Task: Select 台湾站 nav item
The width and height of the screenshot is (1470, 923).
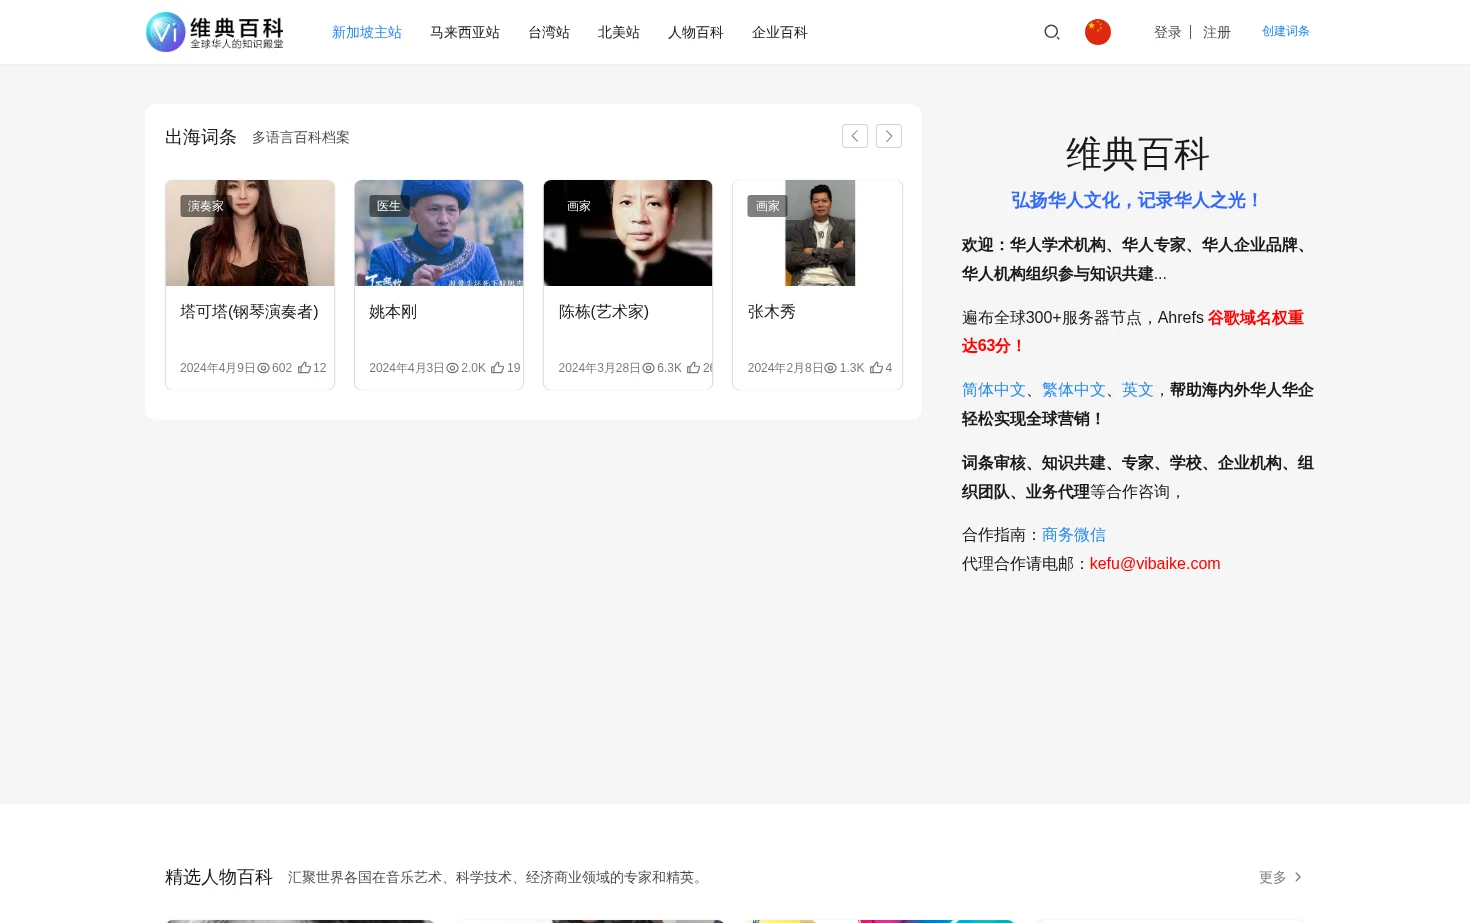Action: pyautogui.click(x=549, y=32)
